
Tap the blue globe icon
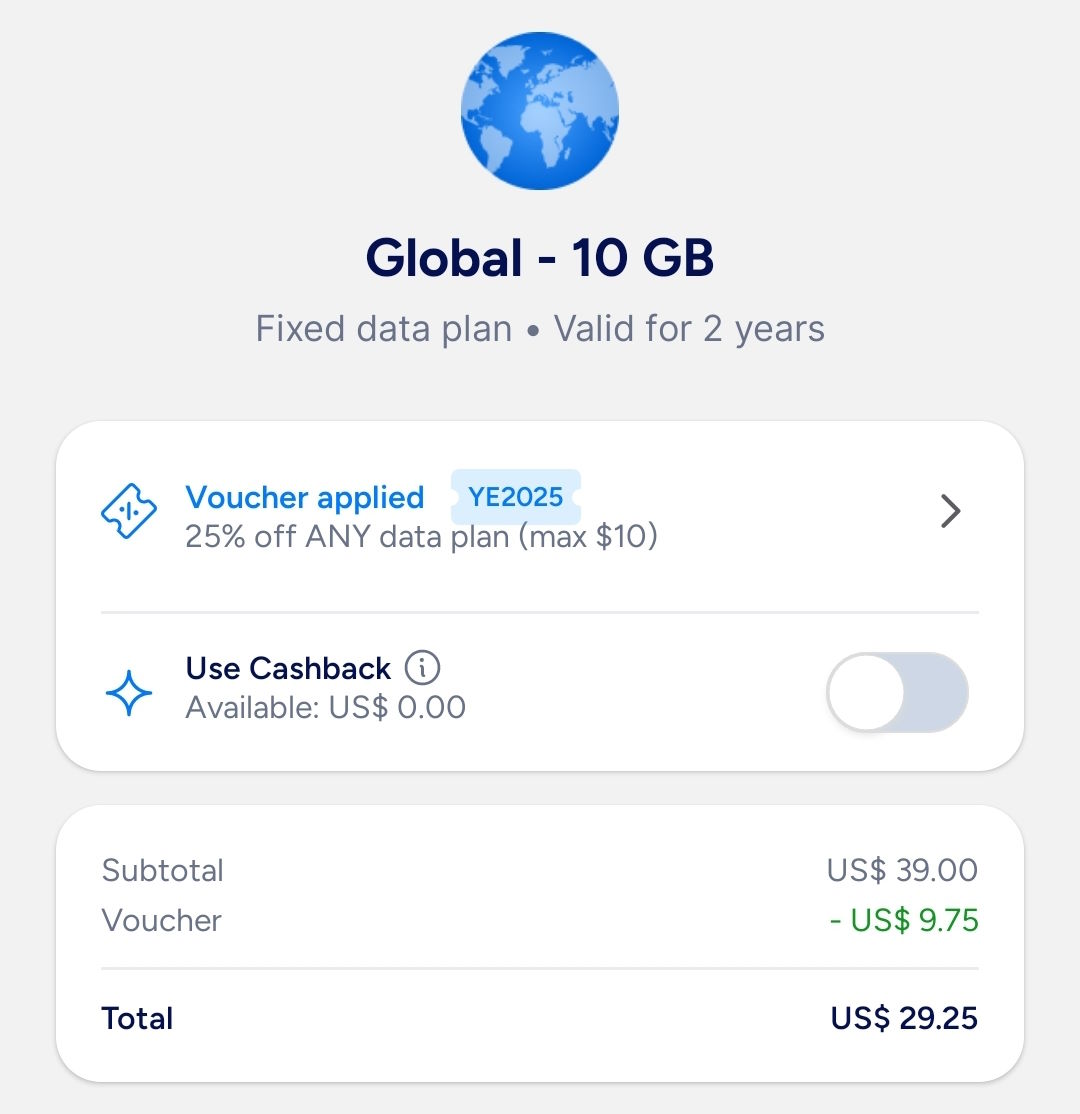point(540,110)
